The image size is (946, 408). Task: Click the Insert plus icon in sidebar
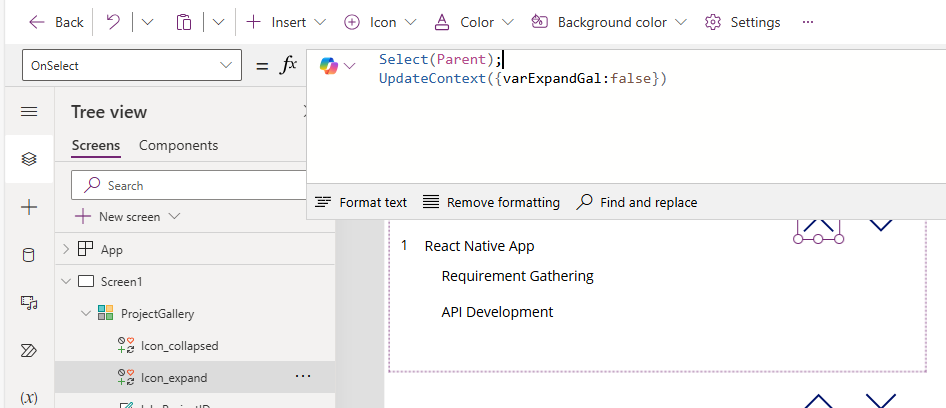pyautogui.click(x=29, y=208)
